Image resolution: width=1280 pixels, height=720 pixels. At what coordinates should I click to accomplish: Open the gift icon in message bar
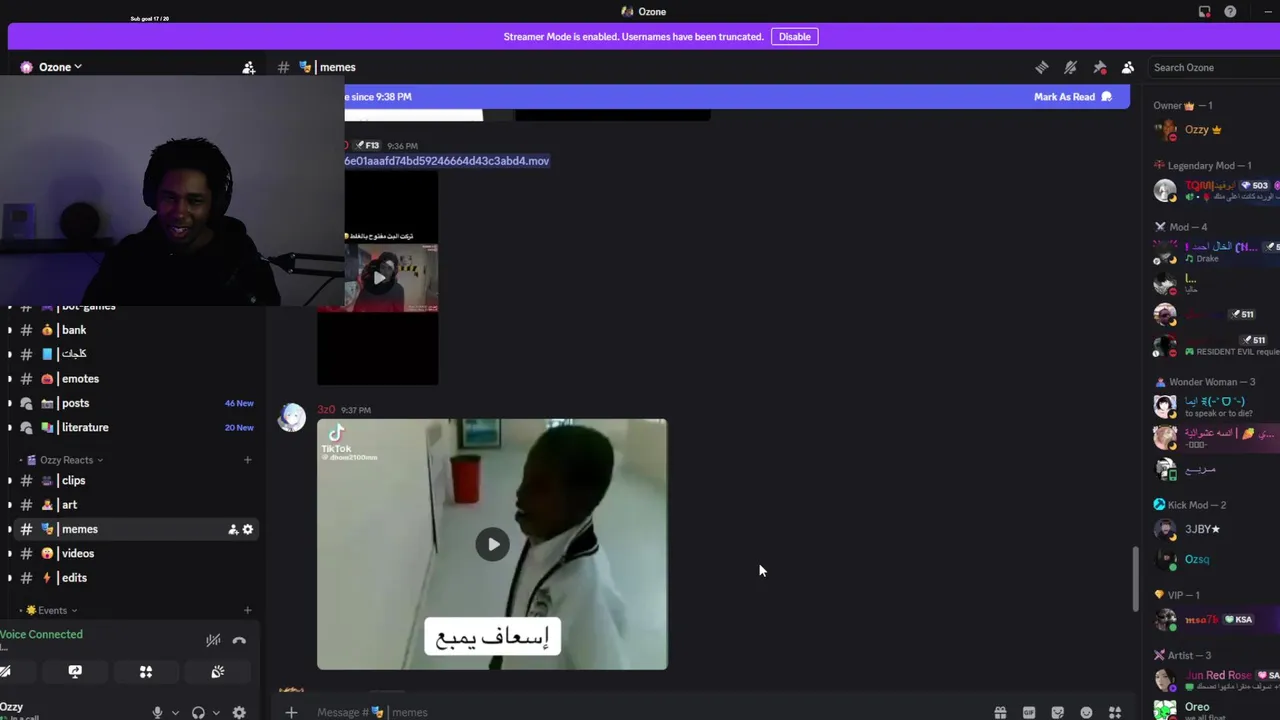[1000, 712]
